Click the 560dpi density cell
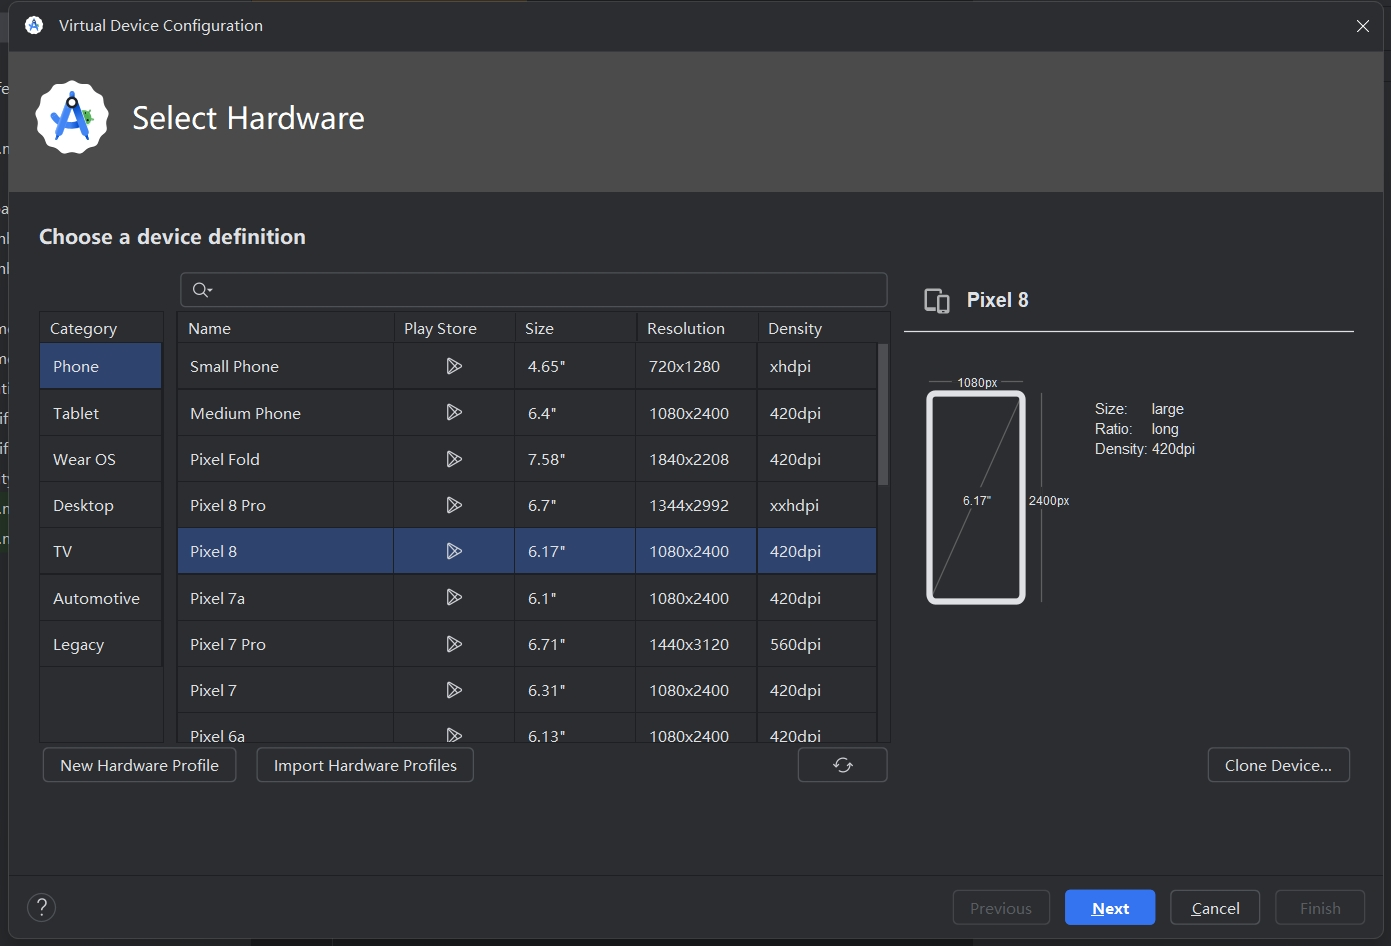 (817, 644)
